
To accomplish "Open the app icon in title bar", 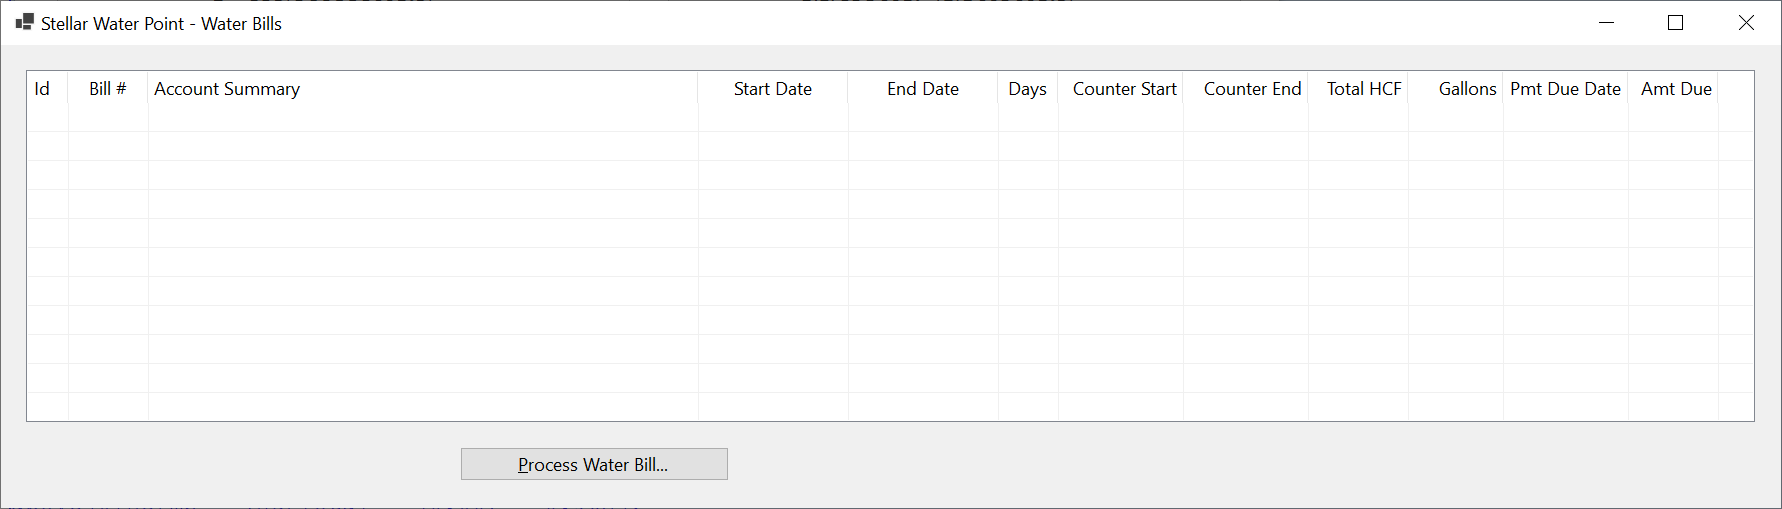I will click(x=25, y=22).
